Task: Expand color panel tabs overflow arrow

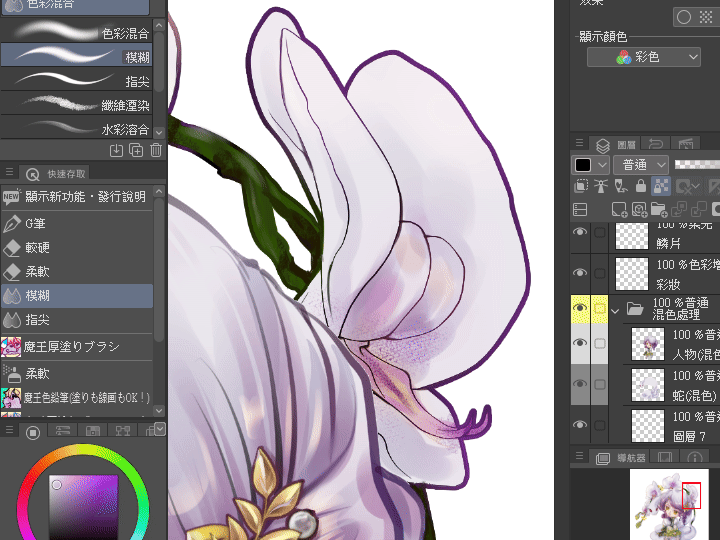Action: pyautogui.click(x=160, y=429)
